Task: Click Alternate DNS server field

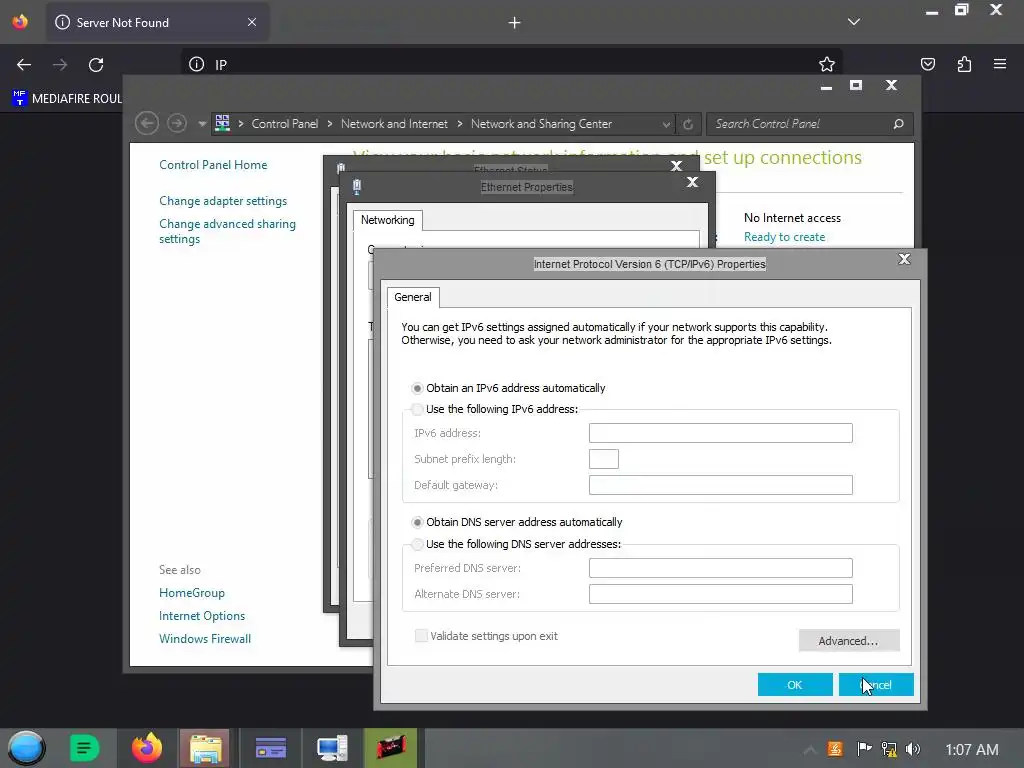Action: click(720, 594)
